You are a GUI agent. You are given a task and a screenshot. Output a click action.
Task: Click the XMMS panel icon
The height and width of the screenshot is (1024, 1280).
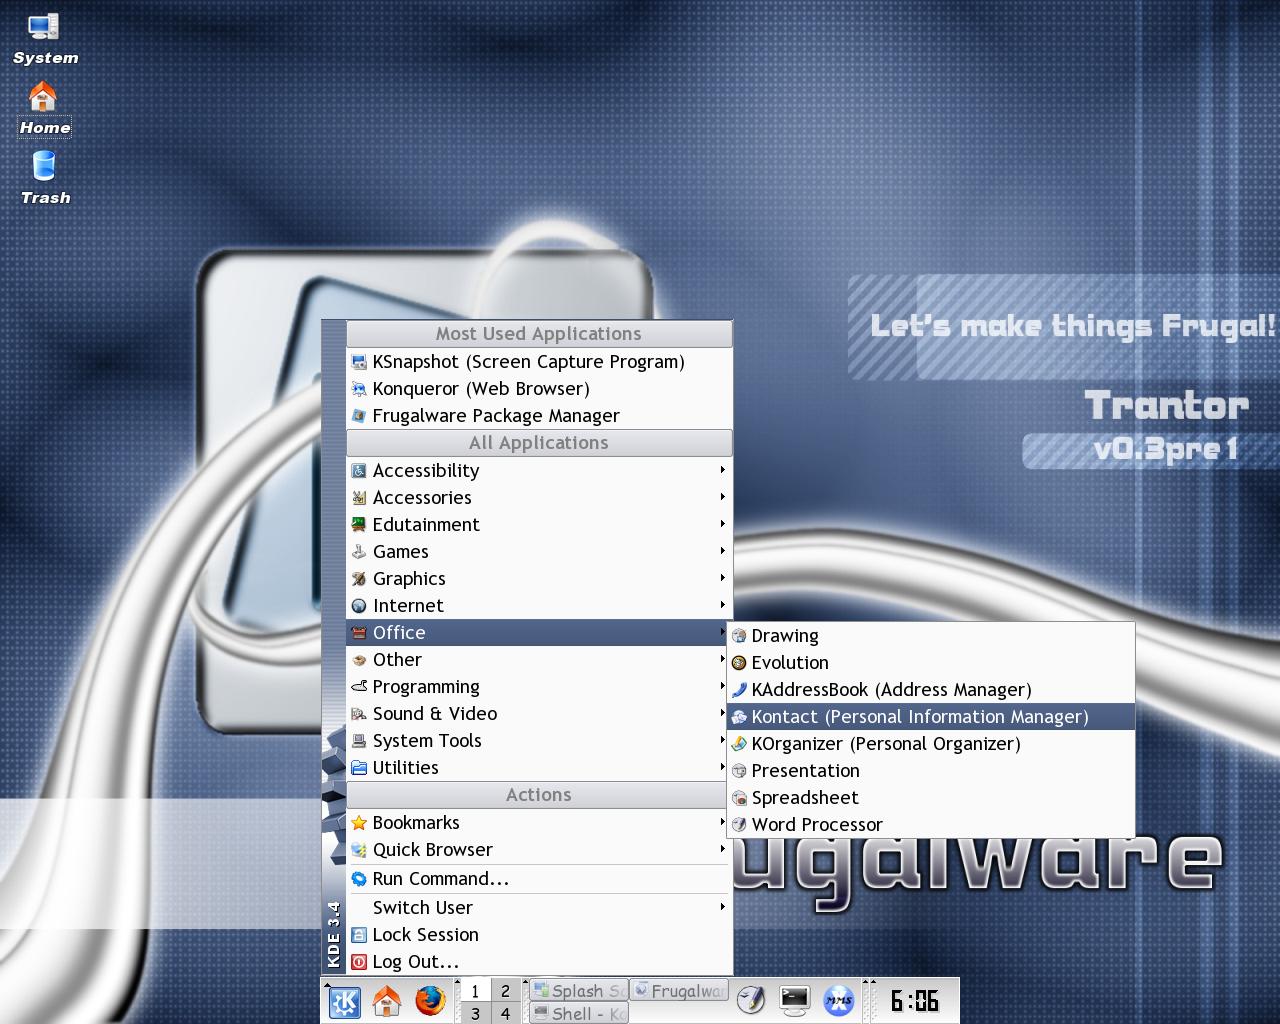(x=839, y=1001)
